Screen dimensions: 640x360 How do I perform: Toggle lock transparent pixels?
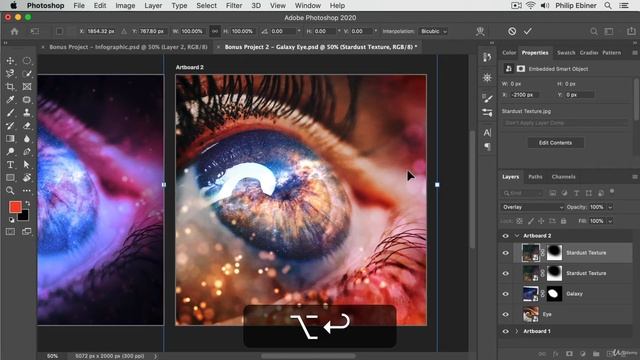pos(520,221)
